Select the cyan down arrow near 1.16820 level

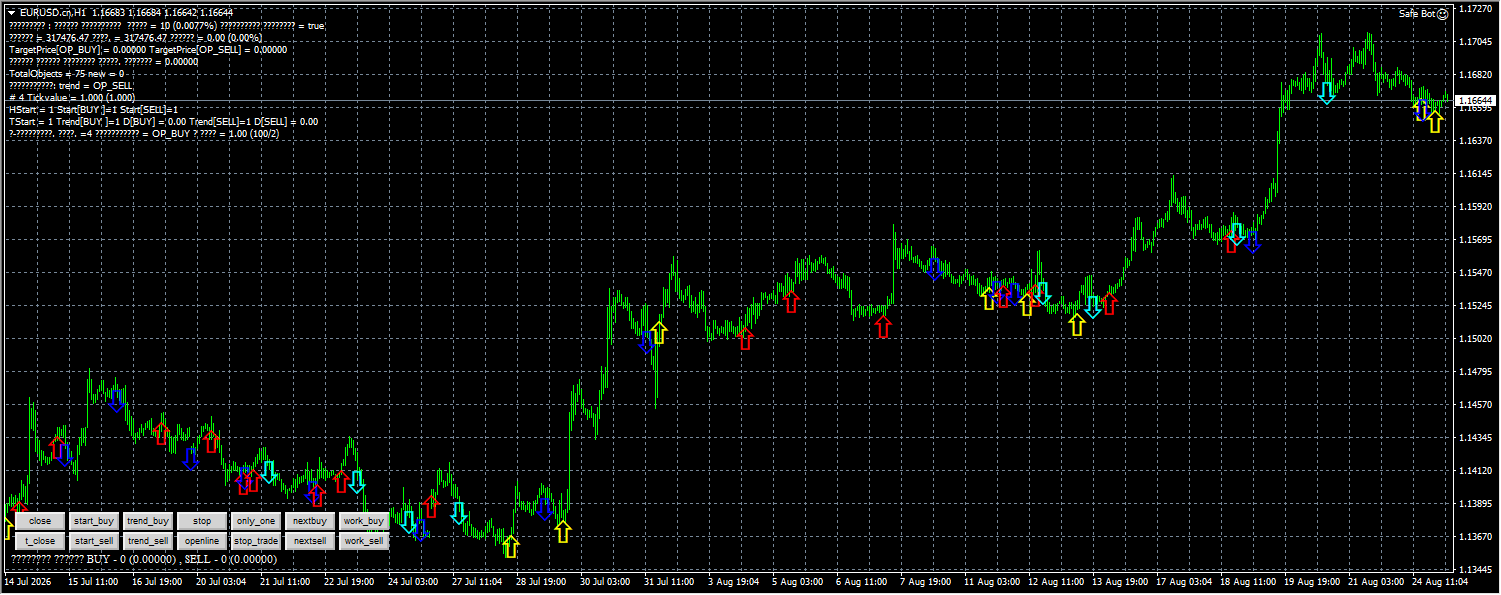point(1327,93)
